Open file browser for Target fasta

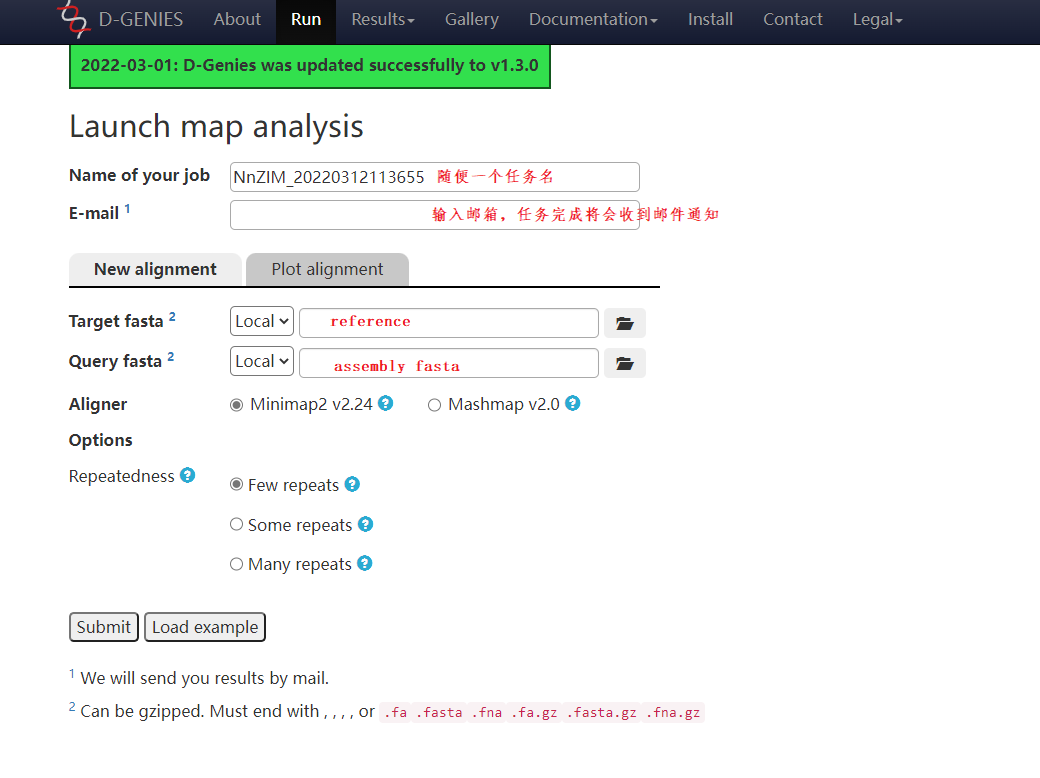(x=625, y=323)
